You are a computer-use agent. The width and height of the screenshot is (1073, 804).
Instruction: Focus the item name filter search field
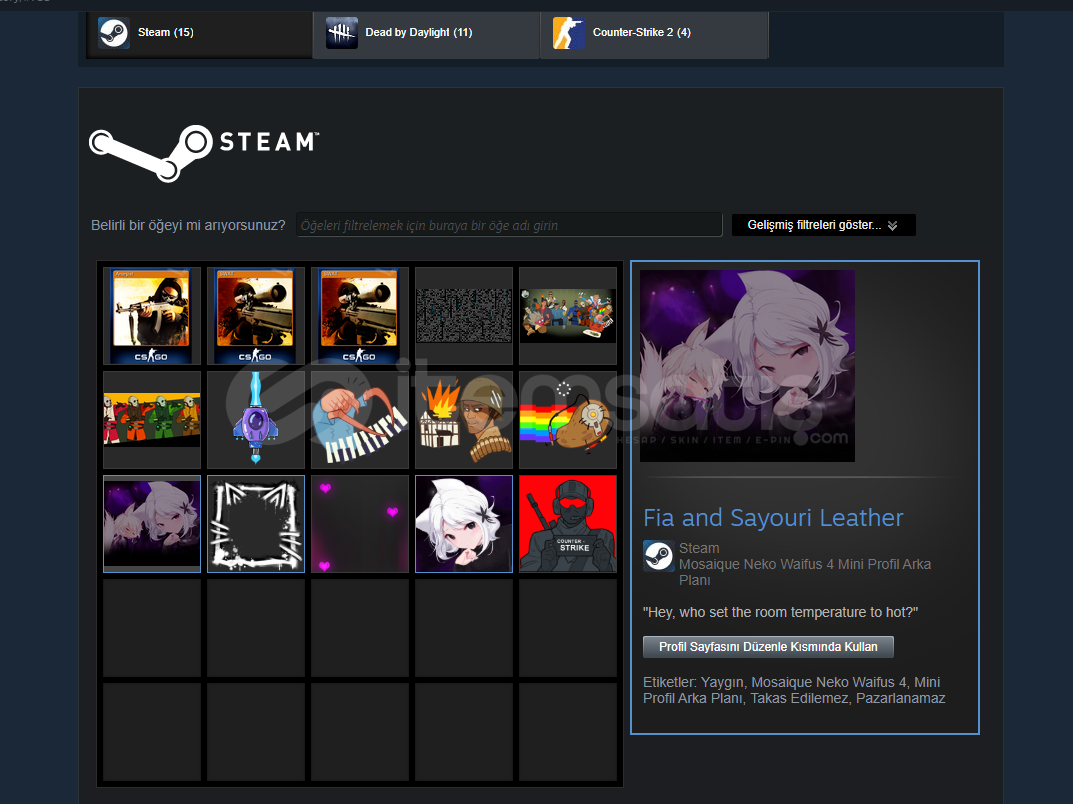click(509, 225)
